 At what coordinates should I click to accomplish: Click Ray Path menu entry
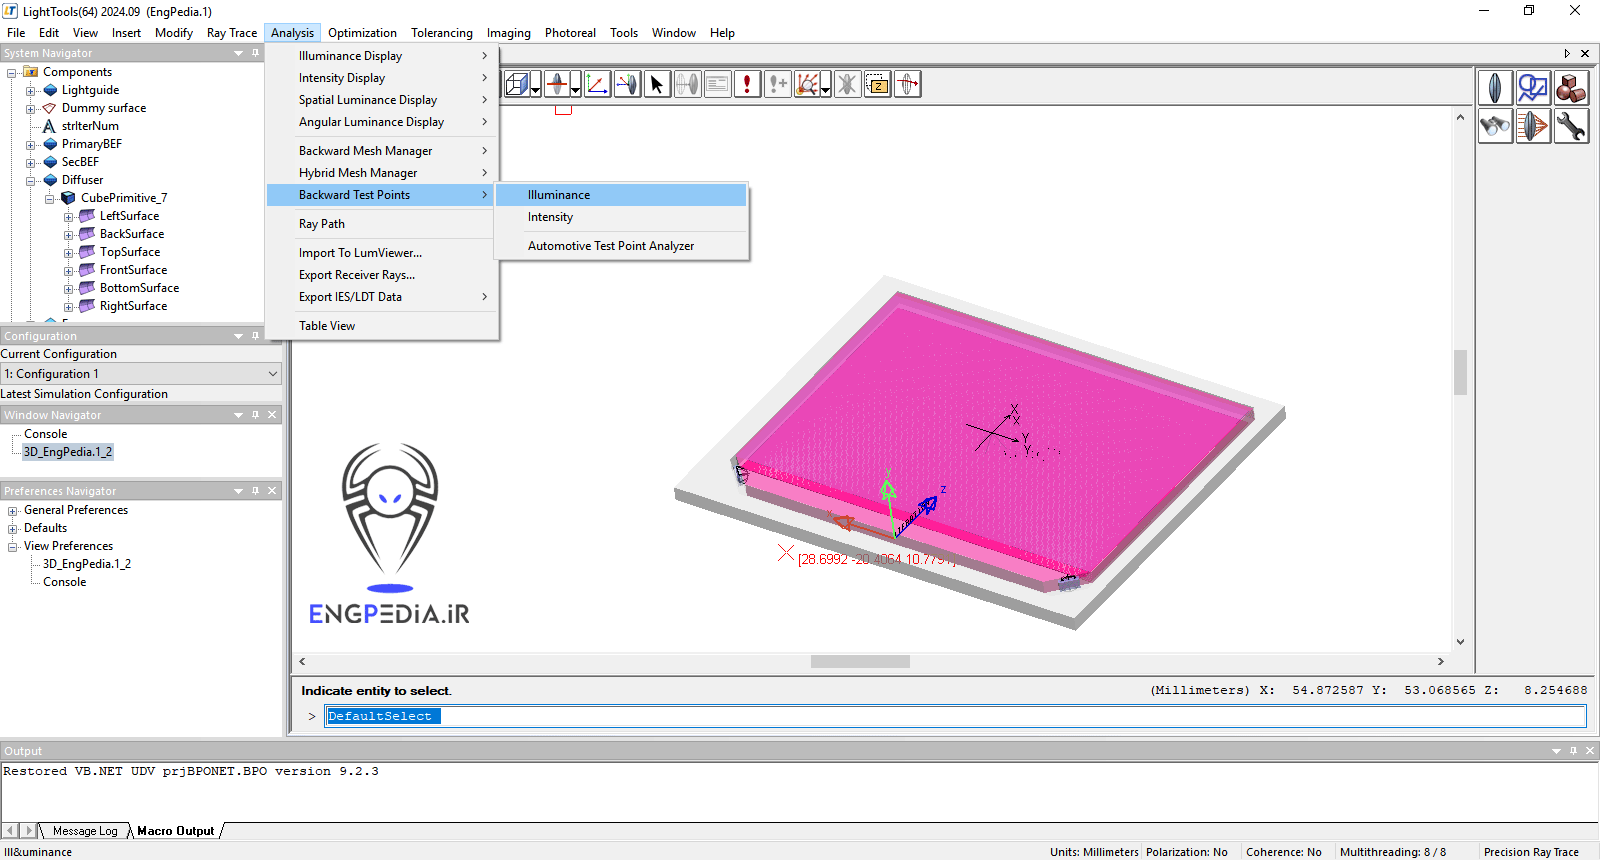[382, 224]
